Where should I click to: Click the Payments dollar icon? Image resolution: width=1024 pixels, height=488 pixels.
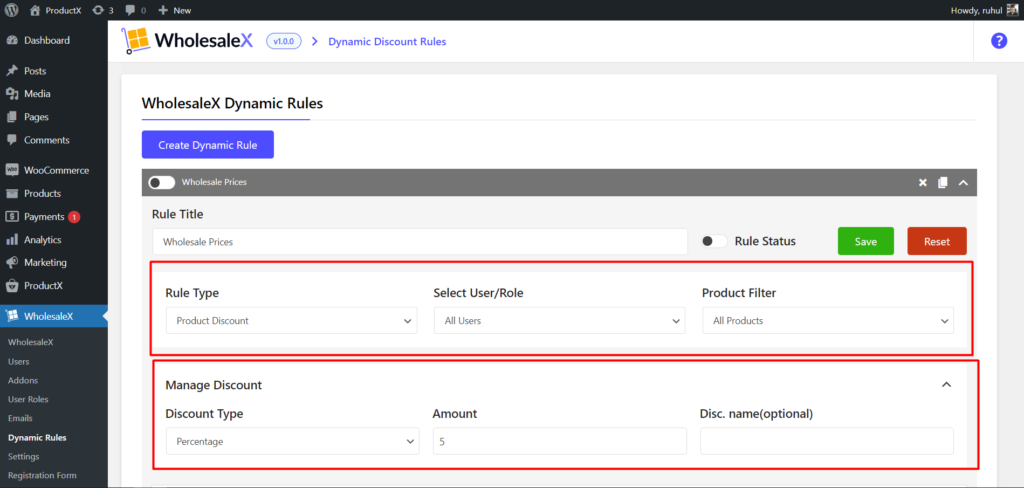pos(12,216)
